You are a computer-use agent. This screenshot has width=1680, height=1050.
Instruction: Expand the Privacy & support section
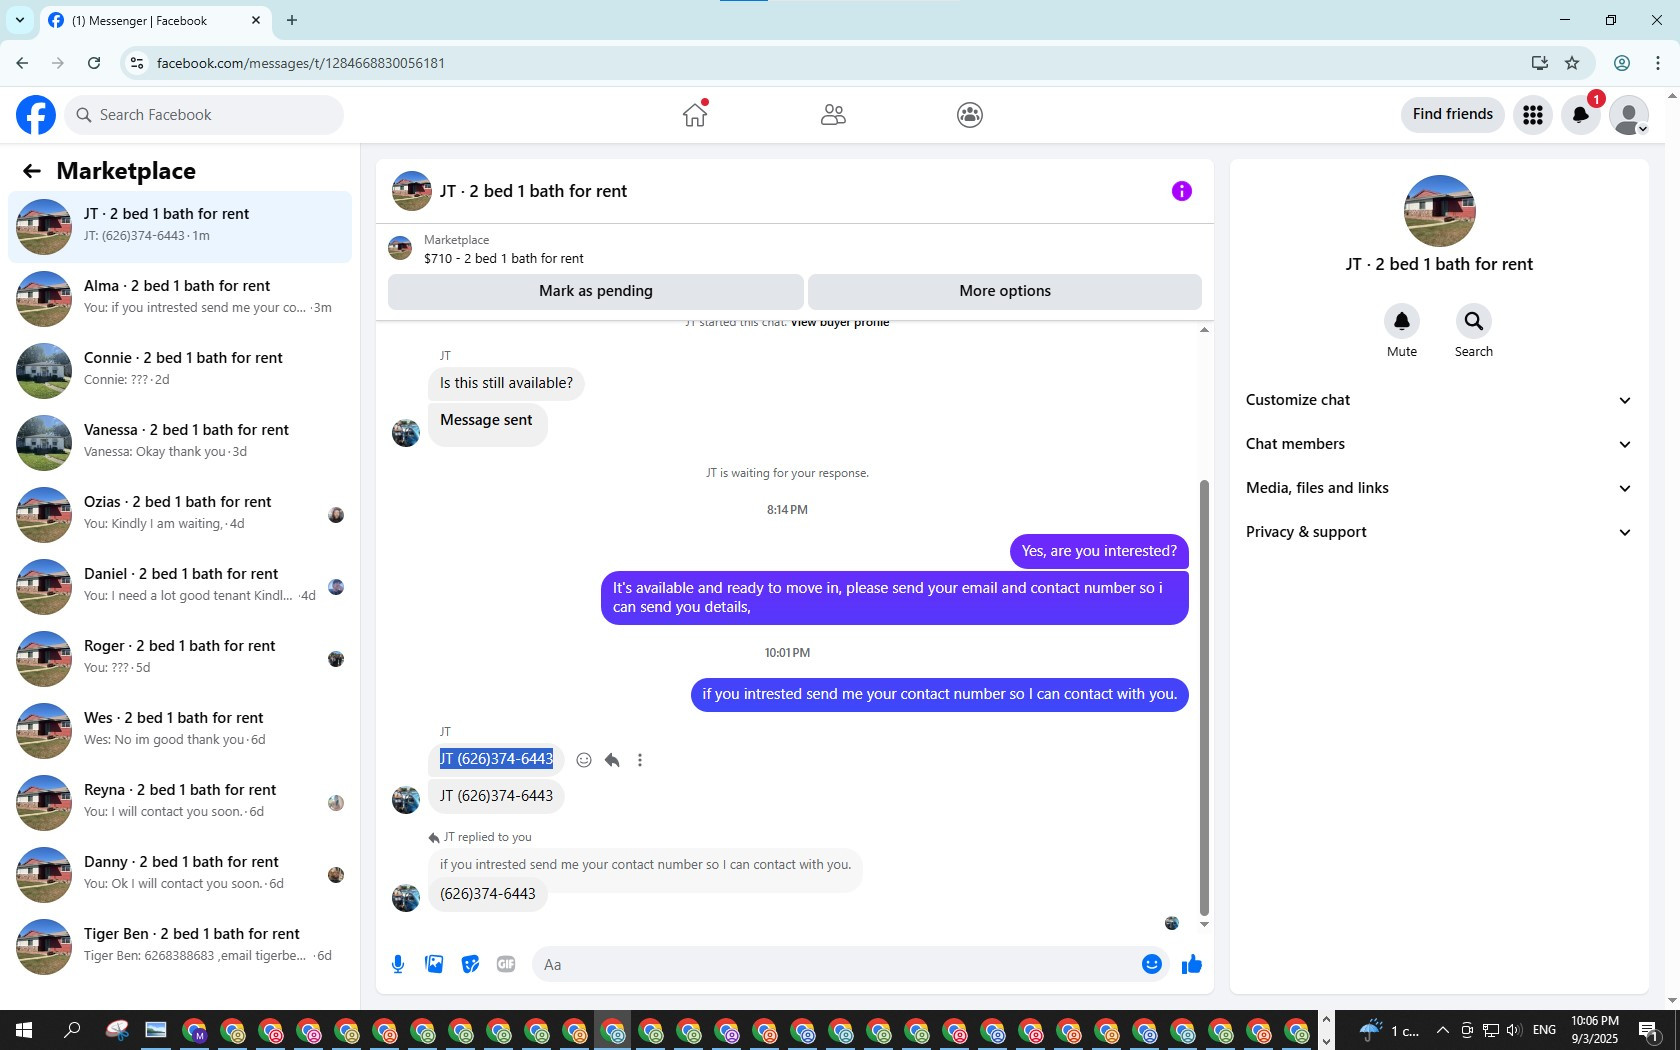1439,532
